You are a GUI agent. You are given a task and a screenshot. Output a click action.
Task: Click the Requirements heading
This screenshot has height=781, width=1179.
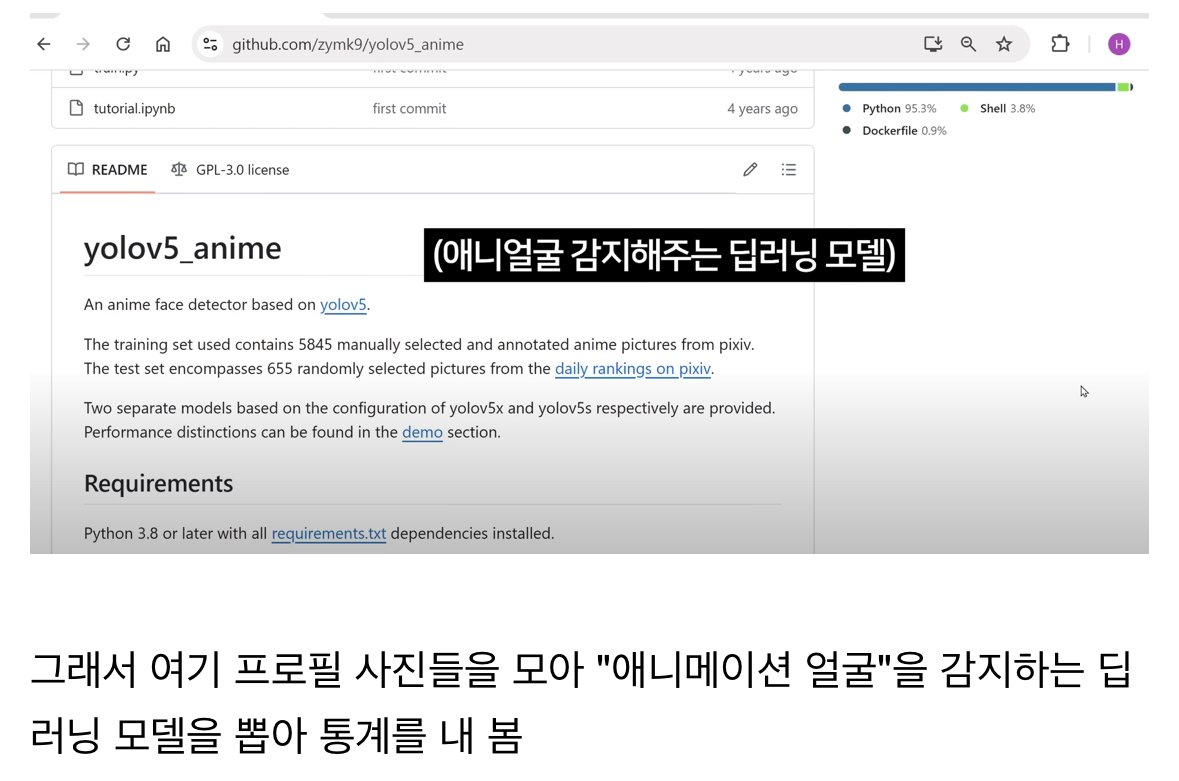point(159,483)
